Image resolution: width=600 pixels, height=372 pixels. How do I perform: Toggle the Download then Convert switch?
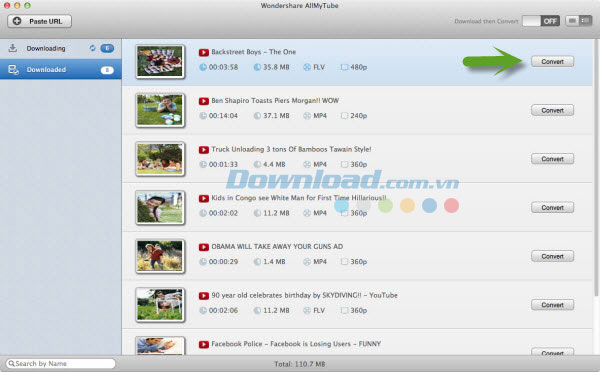coord(541,21)
